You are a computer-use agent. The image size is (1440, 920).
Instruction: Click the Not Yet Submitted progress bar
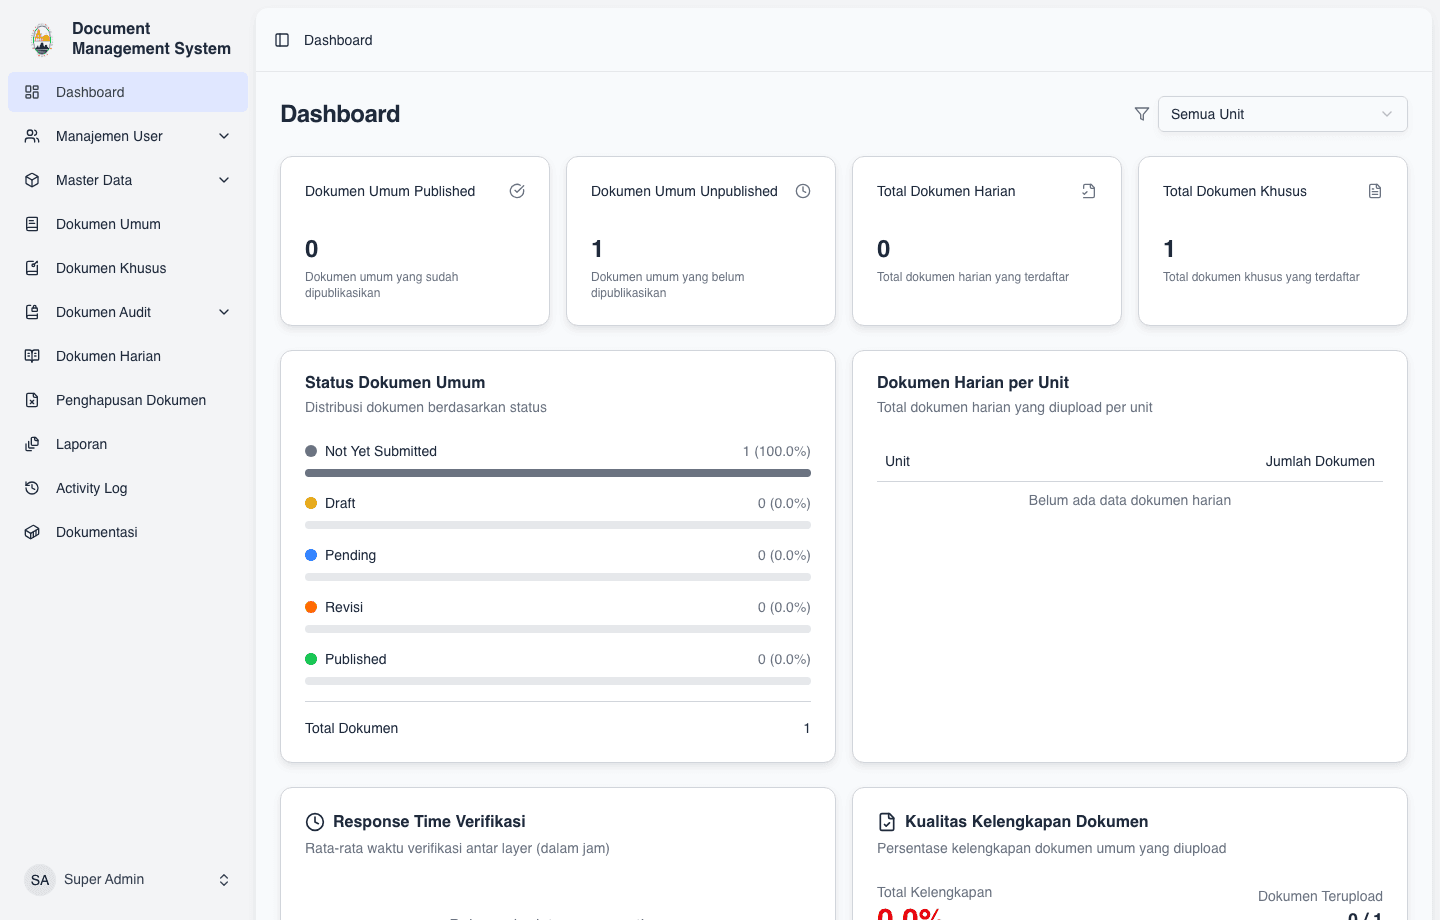coord(558,473)
